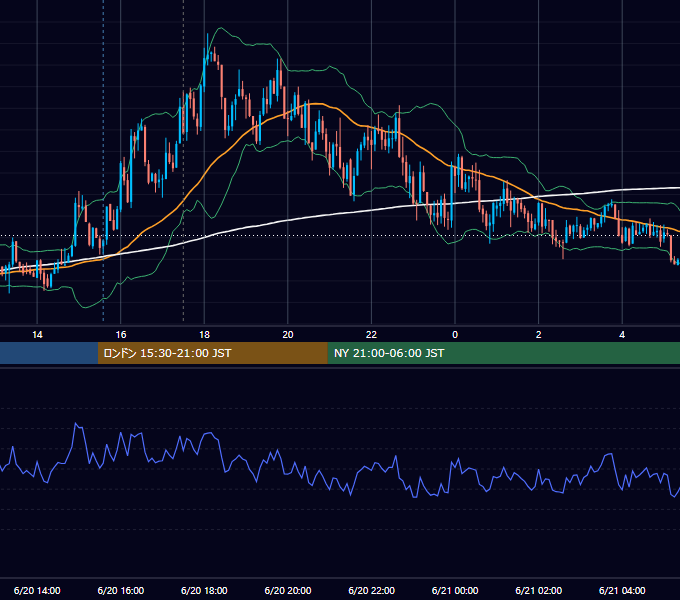
Task: Click the 14 label on the time axis
Action: [x=37, y=335]
